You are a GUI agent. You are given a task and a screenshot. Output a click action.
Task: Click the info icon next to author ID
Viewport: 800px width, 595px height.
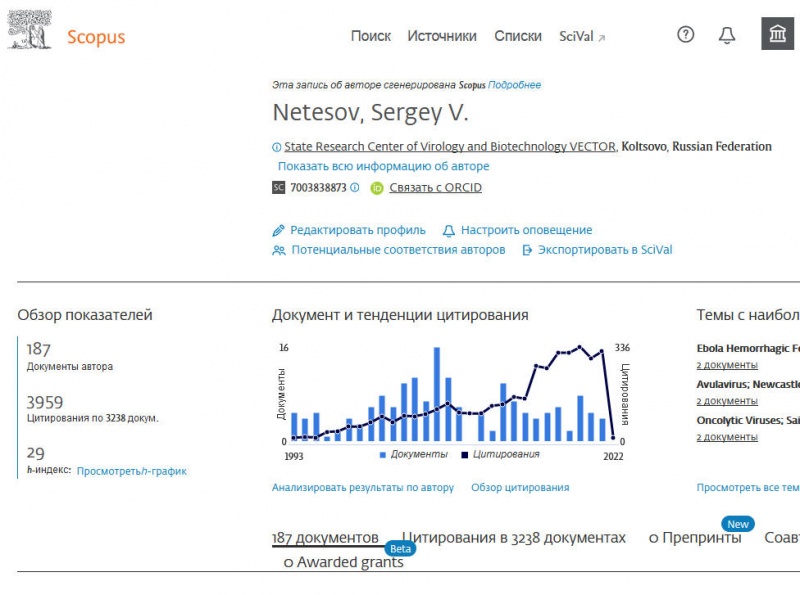point(354,187)
